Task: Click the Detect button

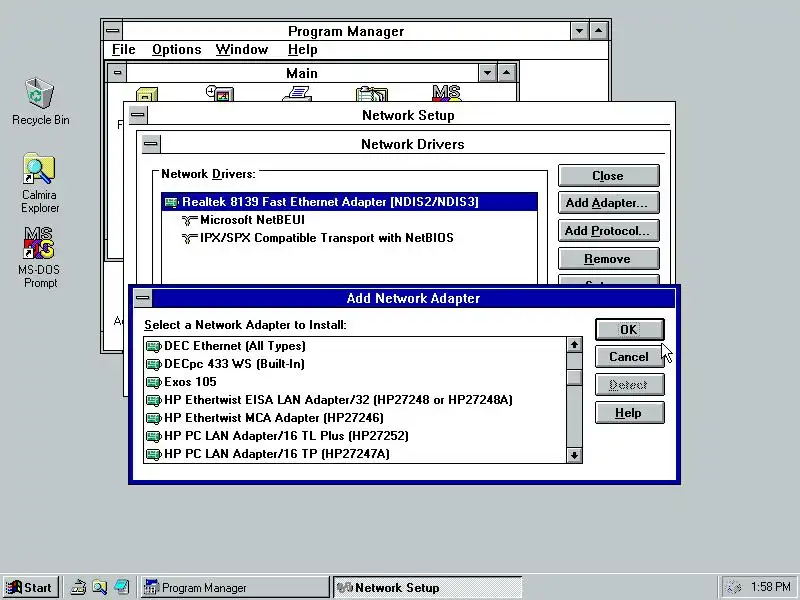Action: click(x=630, y=385)
